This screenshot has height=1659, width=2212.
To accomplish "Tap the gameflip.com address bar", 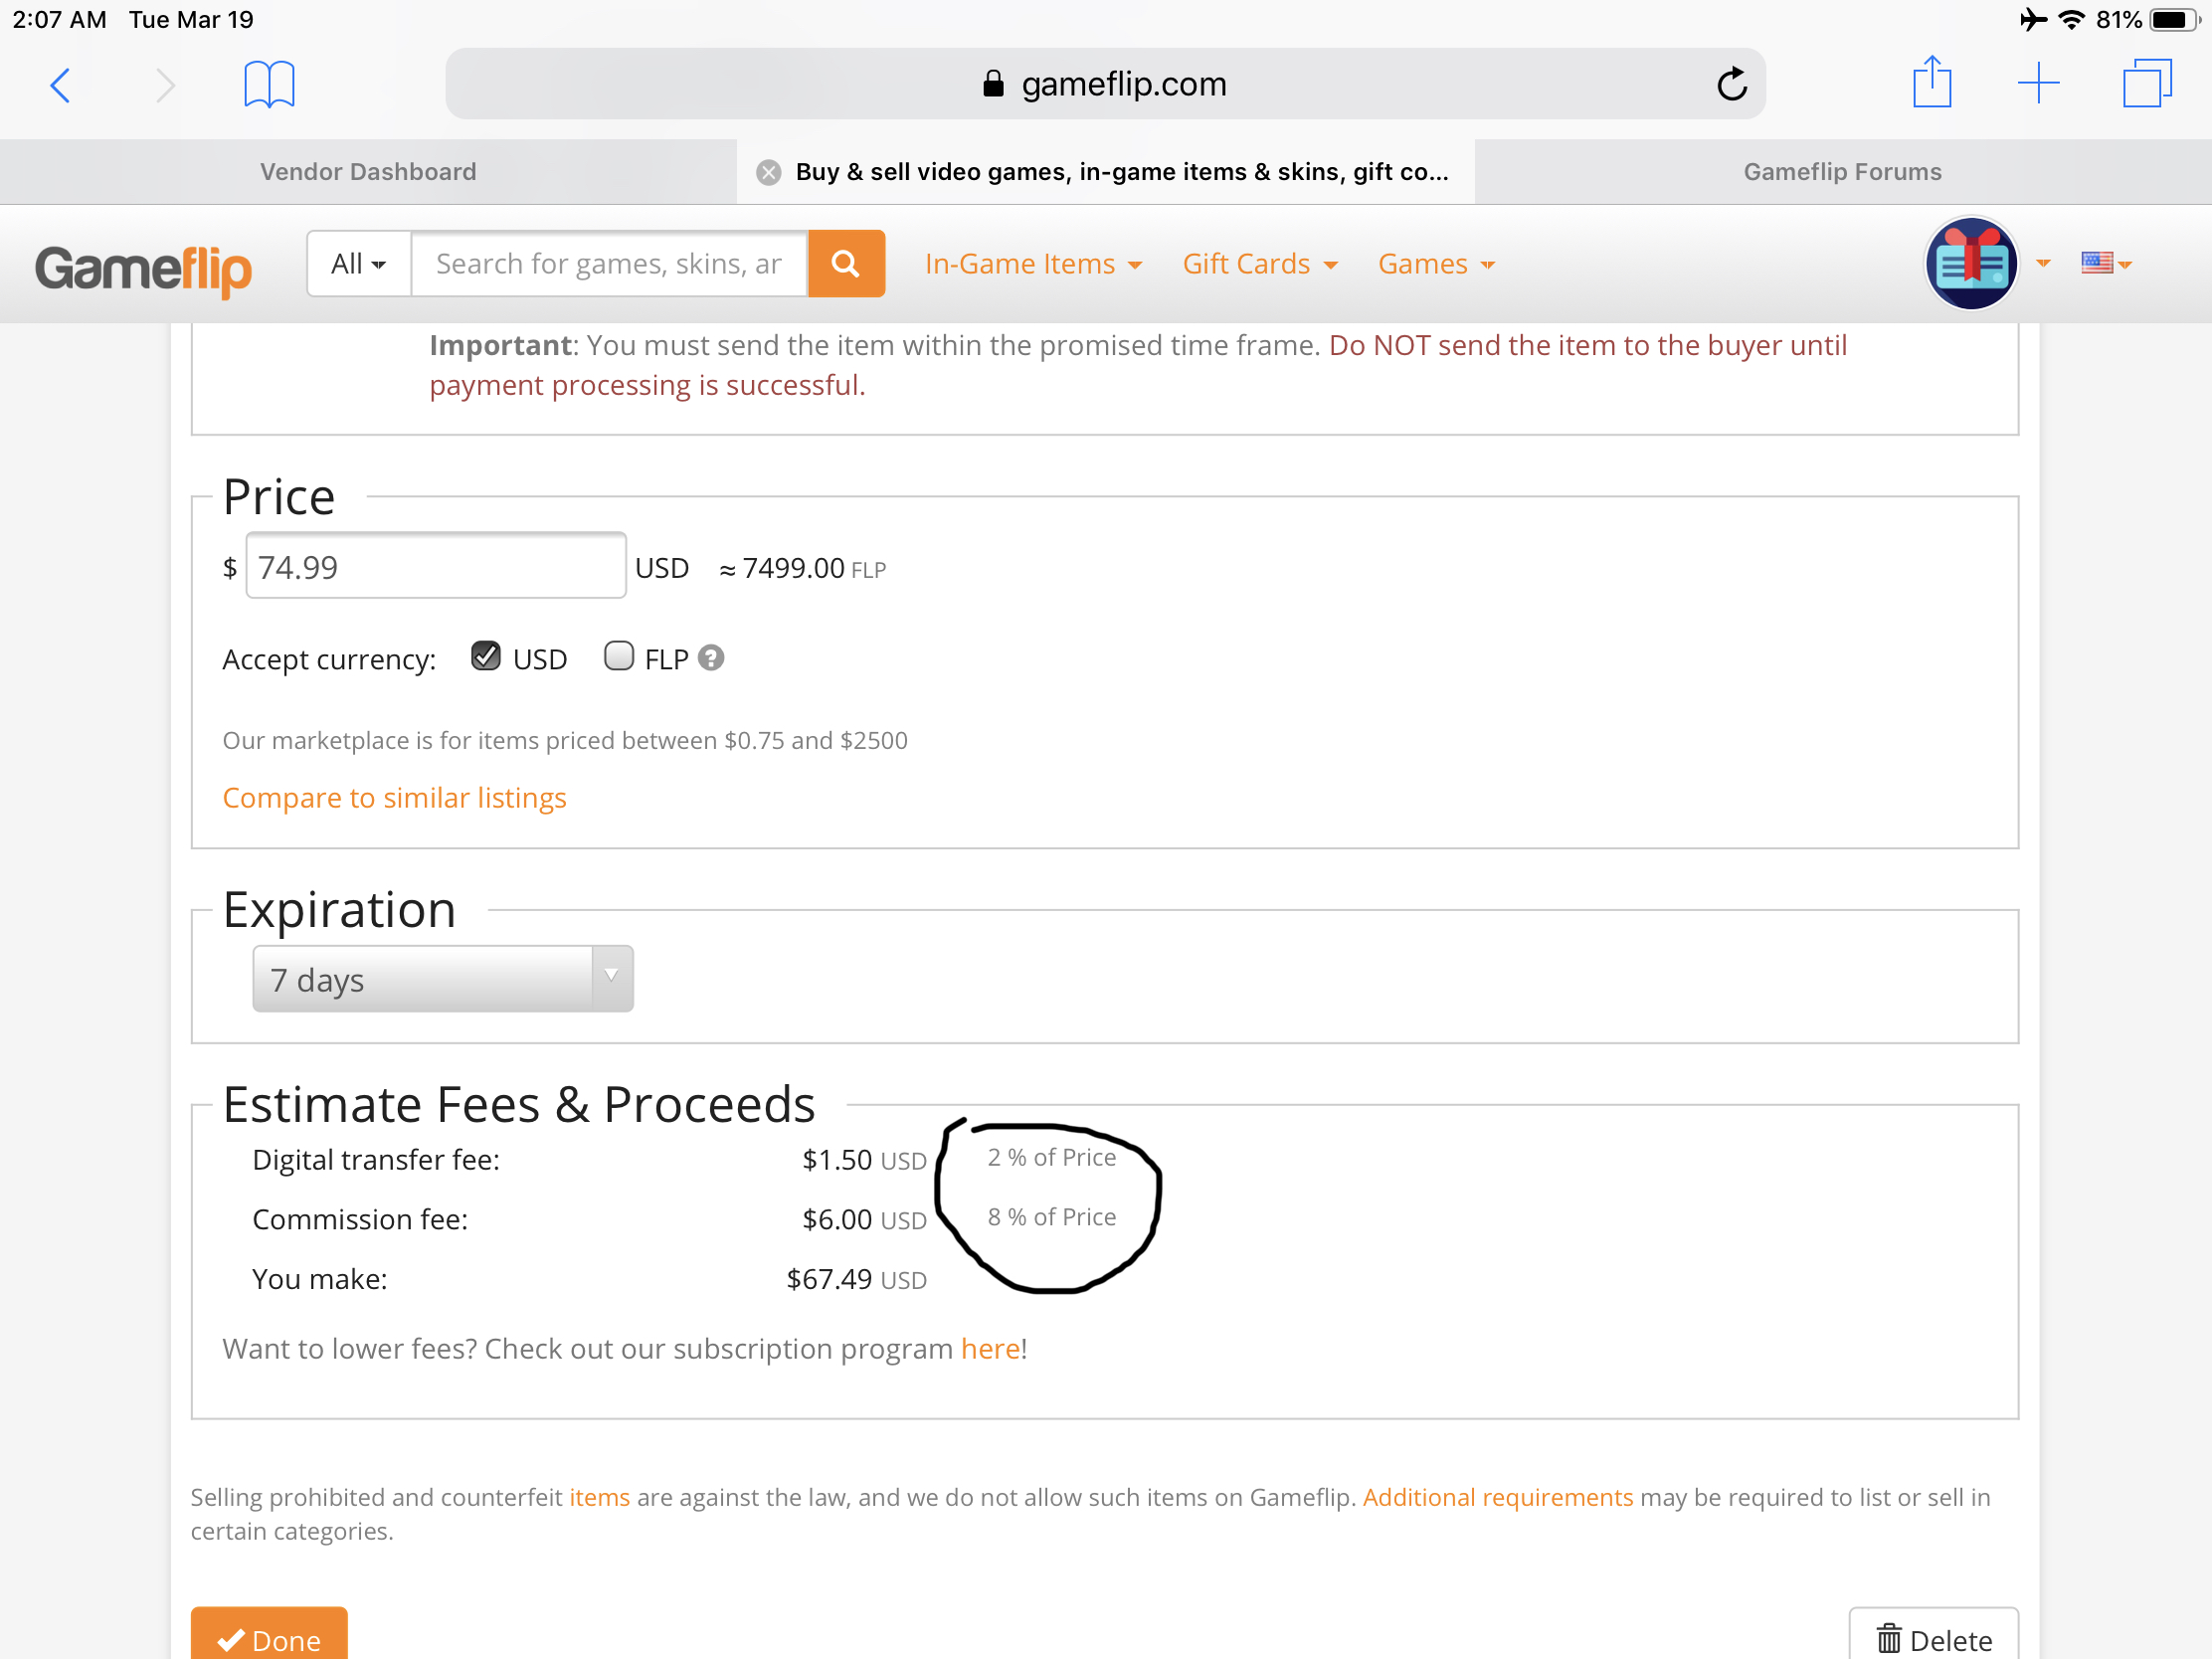I will 1105,84.
